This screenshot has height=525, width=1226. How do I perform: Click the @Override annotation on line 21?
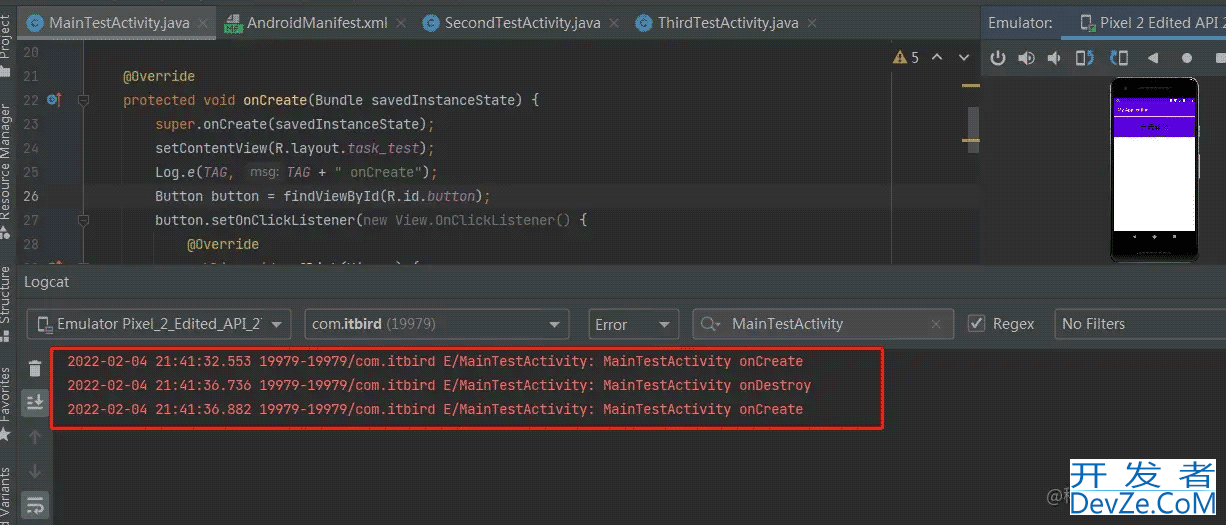[x=159, y=76]
